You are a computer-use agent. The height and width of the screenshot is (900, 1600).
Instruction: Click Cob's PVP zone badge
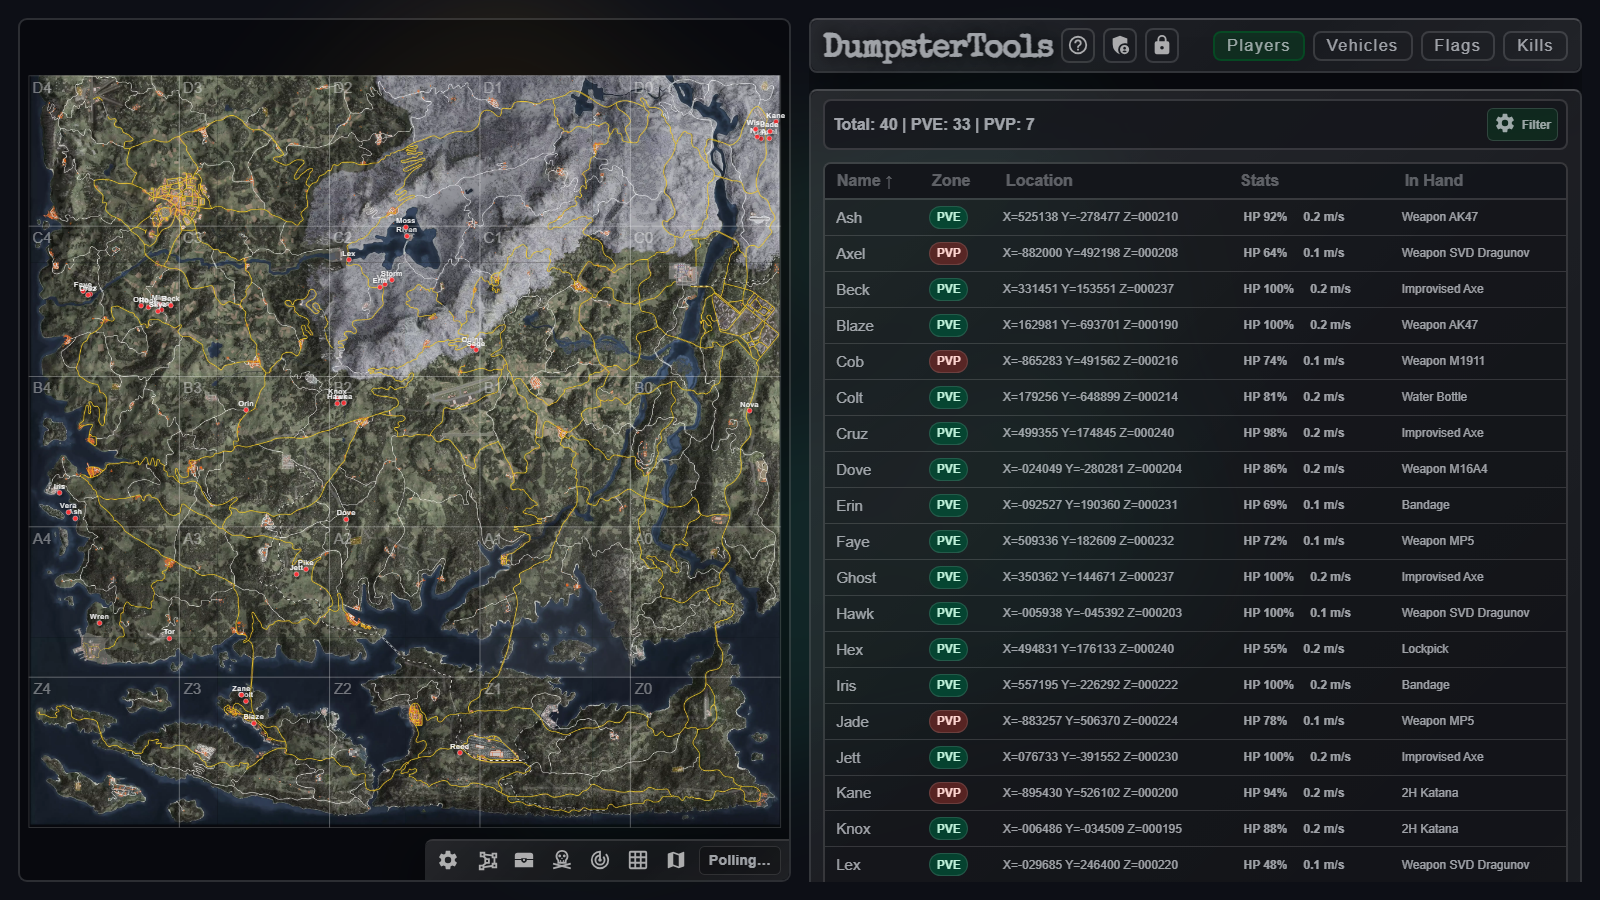948,361
